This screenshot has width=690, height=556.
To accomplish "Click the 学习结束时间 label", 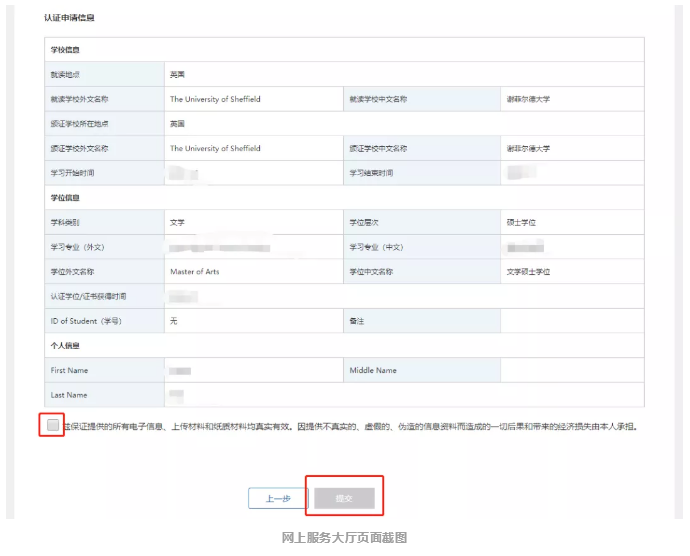I will coord(371,173).
